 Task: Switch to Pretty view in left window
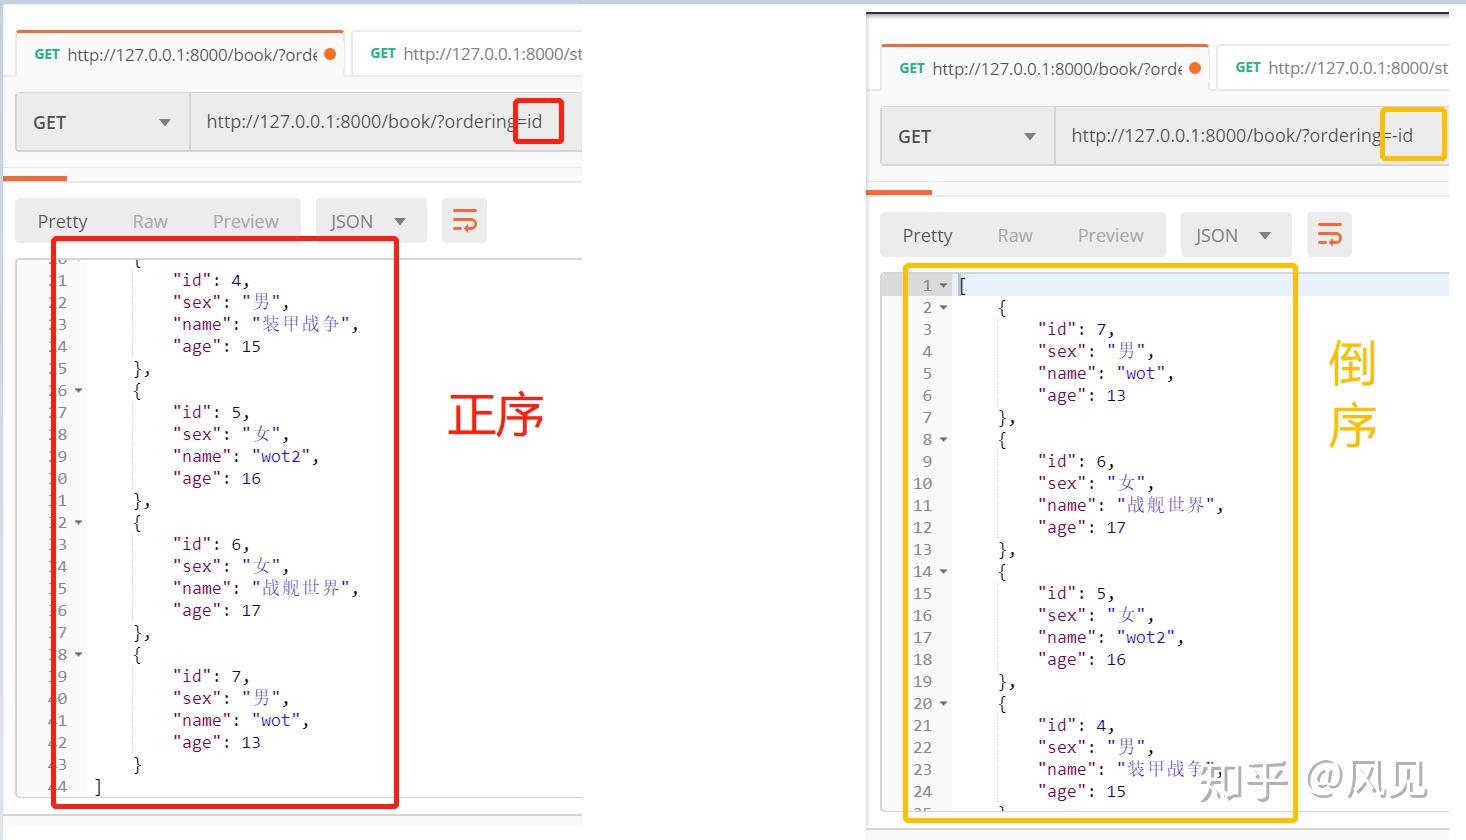[x=62, y=221]
